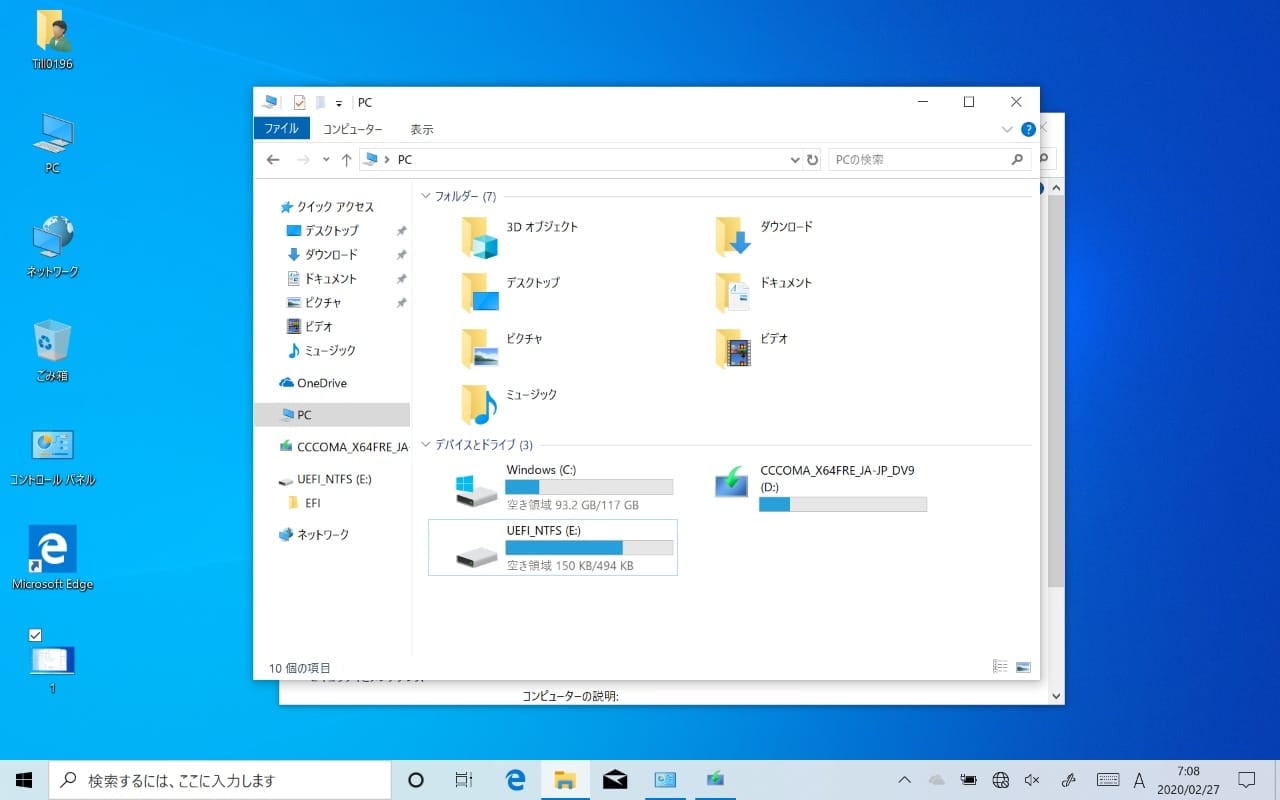Collapse the デバイスとドライブ (3) group

point(427,445)
